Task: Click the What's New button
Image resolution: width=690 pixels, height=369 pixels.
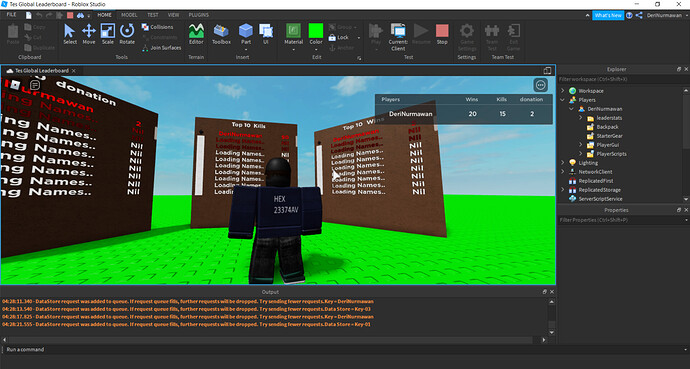Action: click(x=608, y=15)
